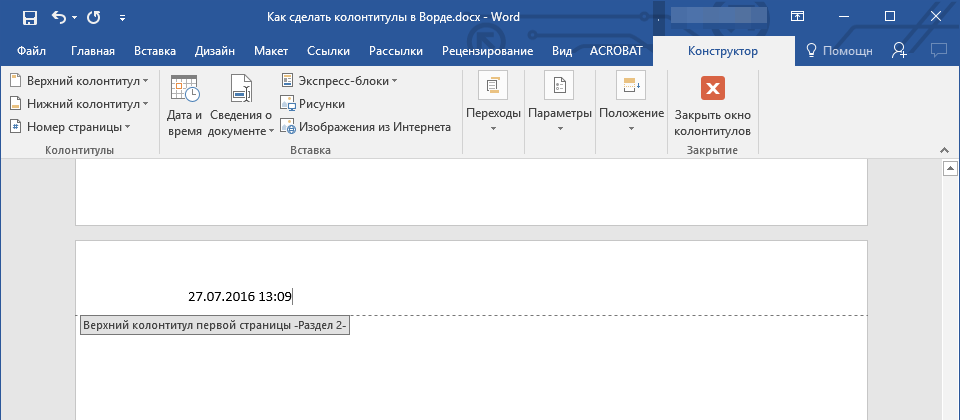Image resolution: width=960 pixels, height=420 pixels.
Task: Close header window with red X icon
Action: click(x=712, y=105)
